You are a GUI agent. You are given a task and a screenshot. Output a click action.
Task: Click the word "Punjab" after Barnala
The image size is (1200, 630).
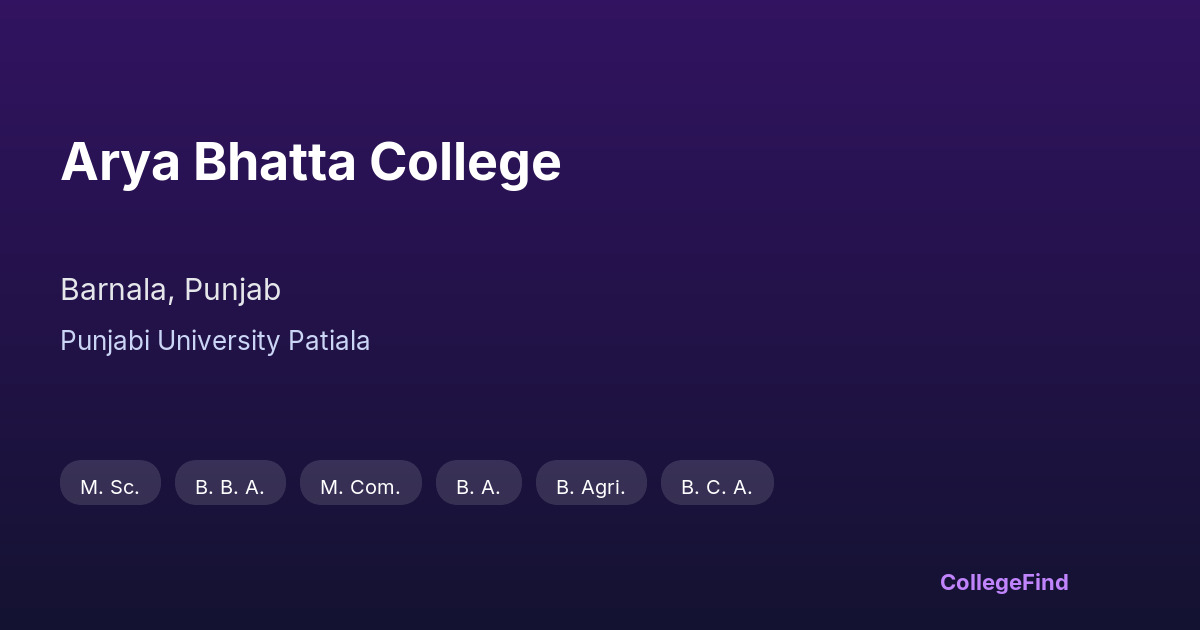tap(232, 290)
